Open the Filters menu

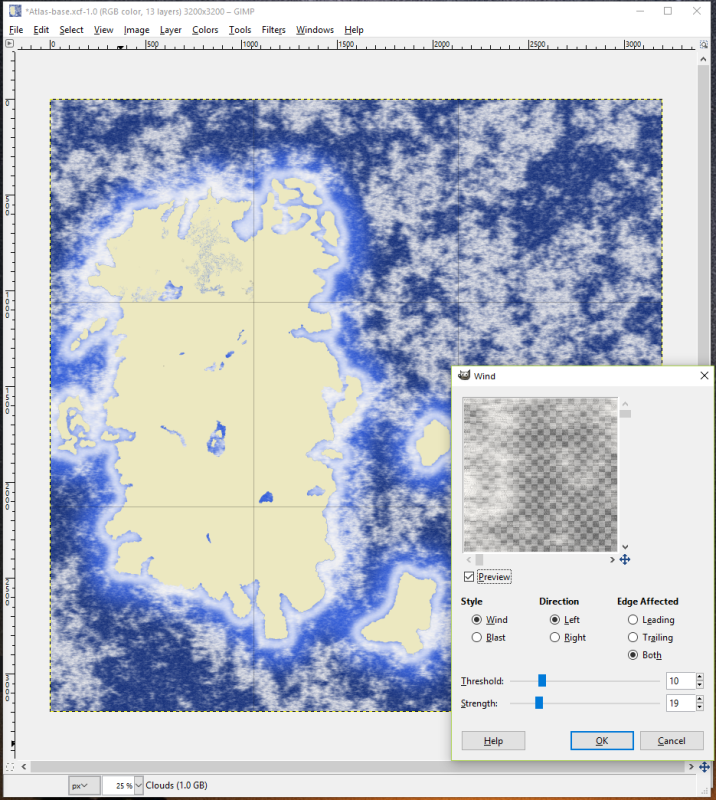click(x=274, y=30)
